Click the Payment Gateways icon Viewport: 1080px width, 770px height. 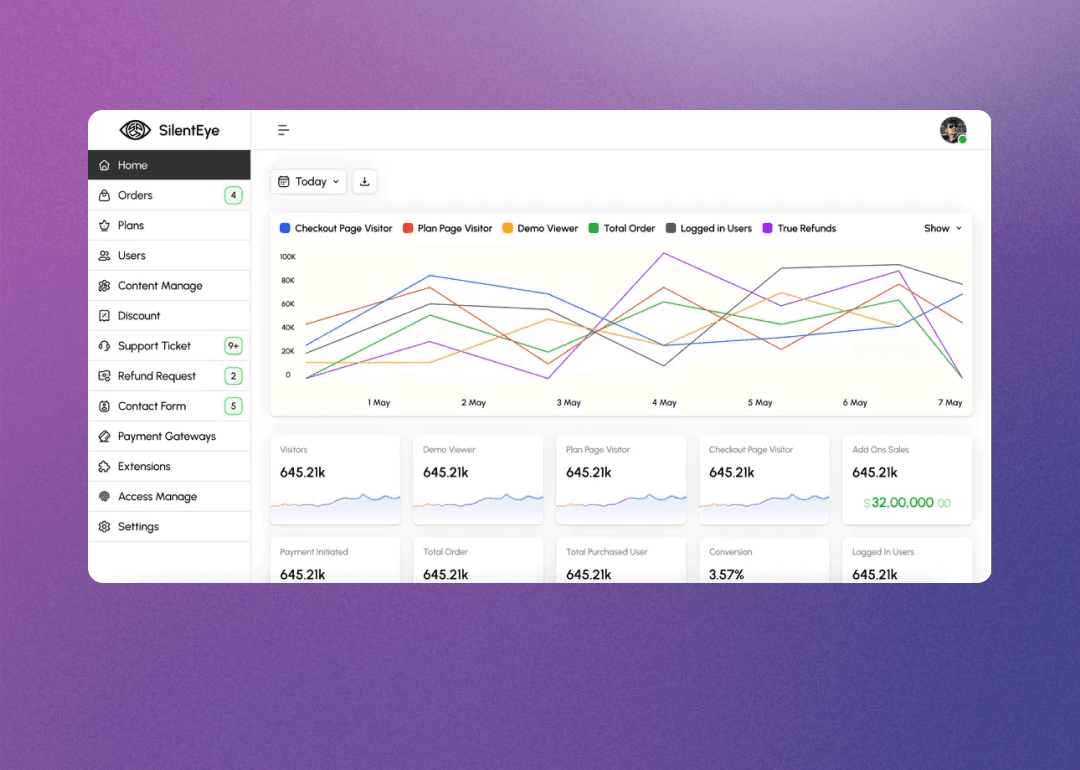(x=104, y=437)
